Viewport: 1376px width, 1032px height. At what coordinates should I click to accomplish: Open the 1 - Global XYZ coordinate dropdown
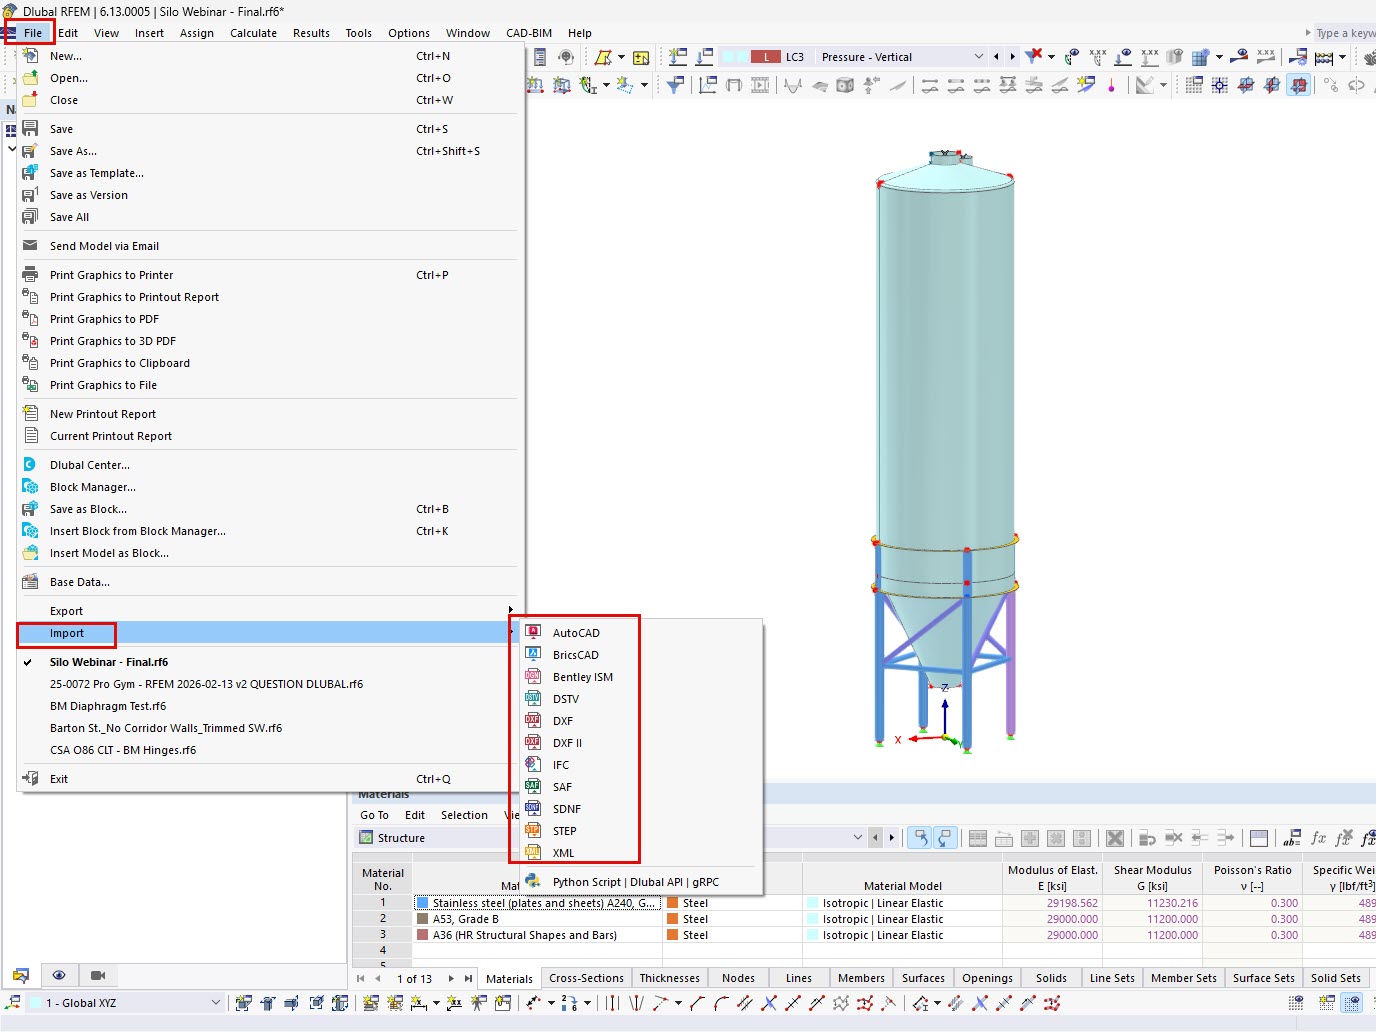point(215,1003)
